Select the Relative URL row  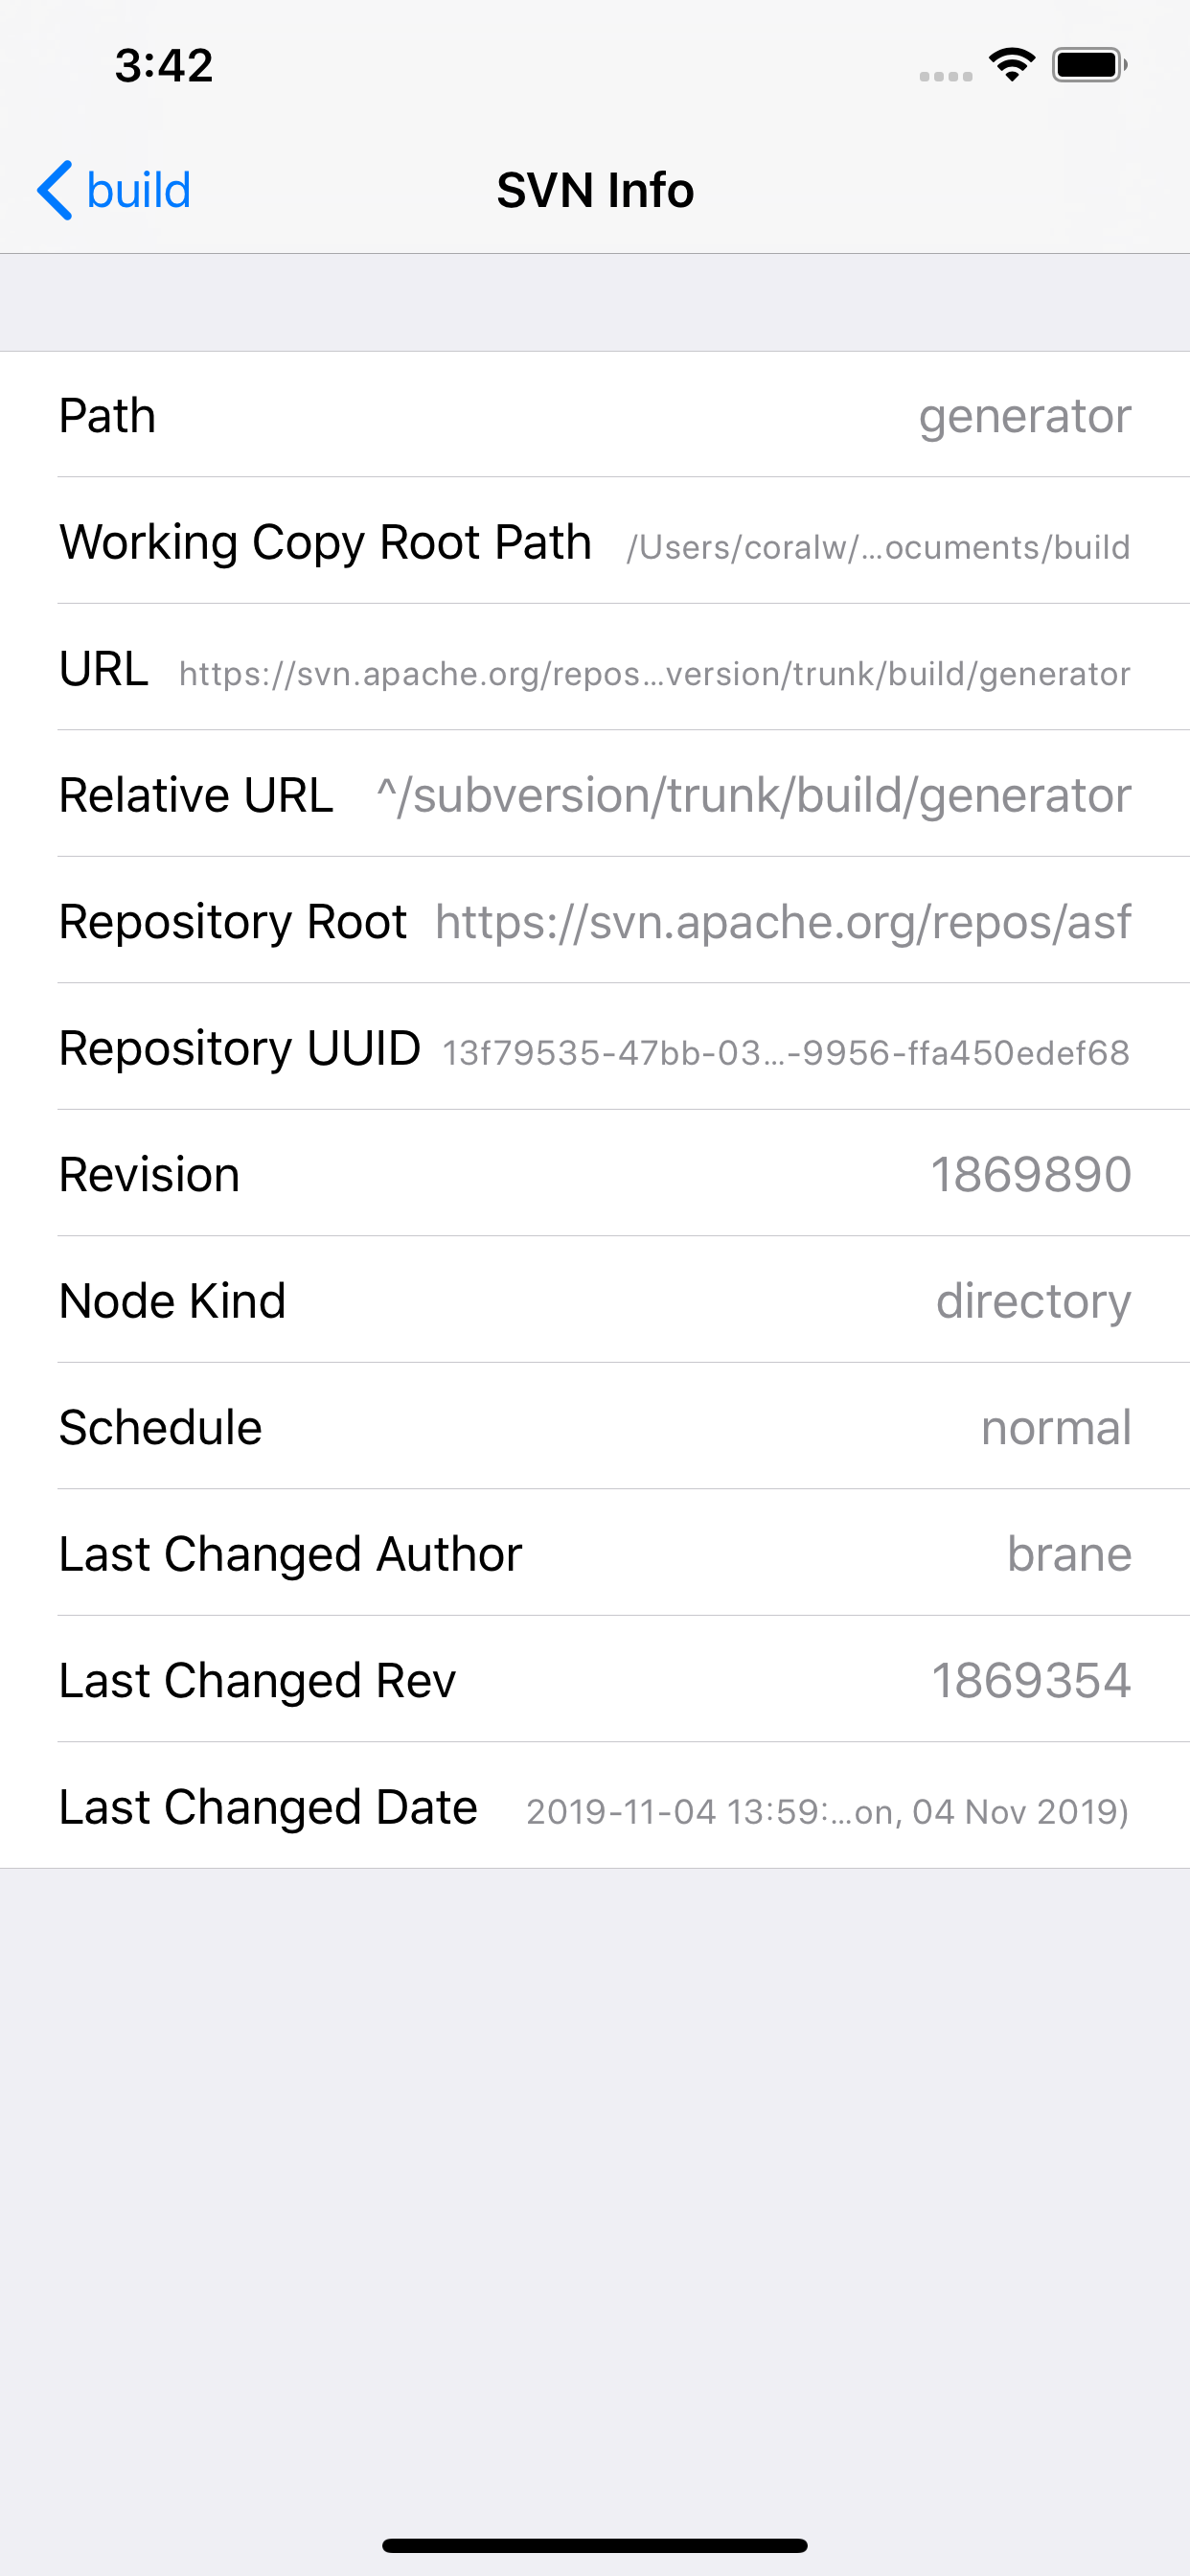pyautogui.click(x=595, y=795)
